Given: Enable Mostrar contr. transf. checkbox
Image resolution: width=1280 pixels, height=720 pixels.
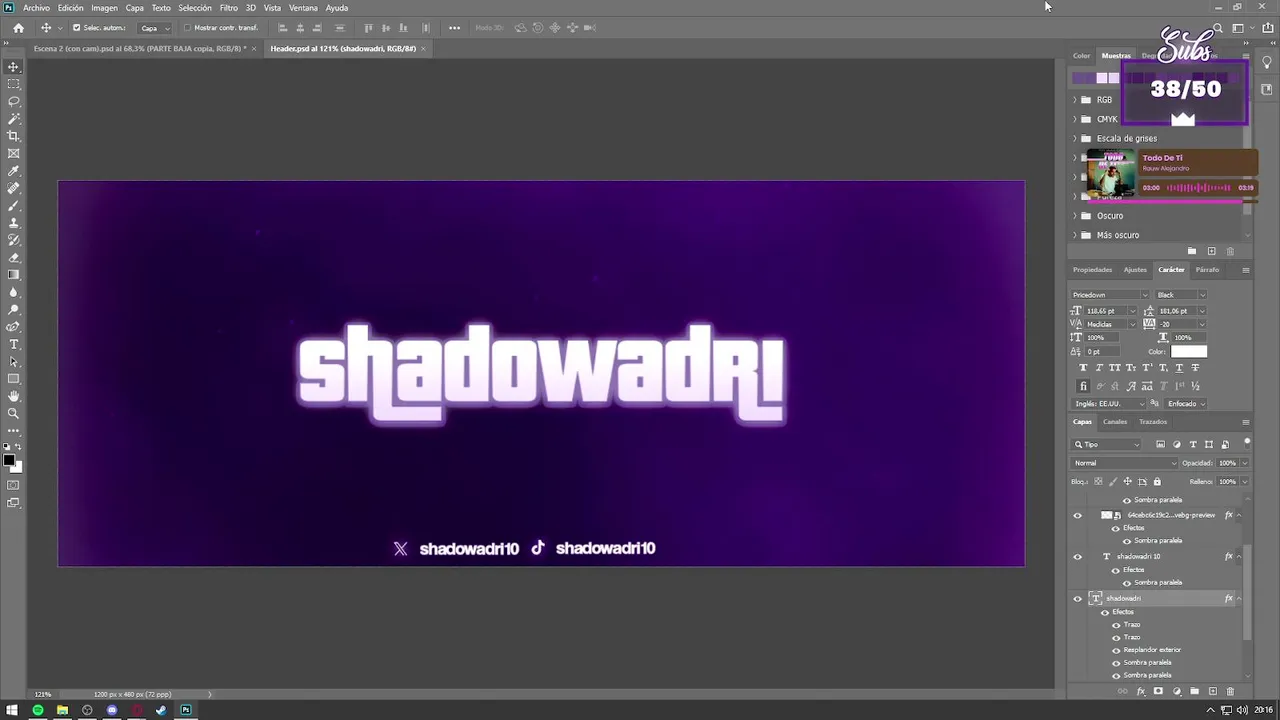Looking at the screenshot, I should coord(187,28).
